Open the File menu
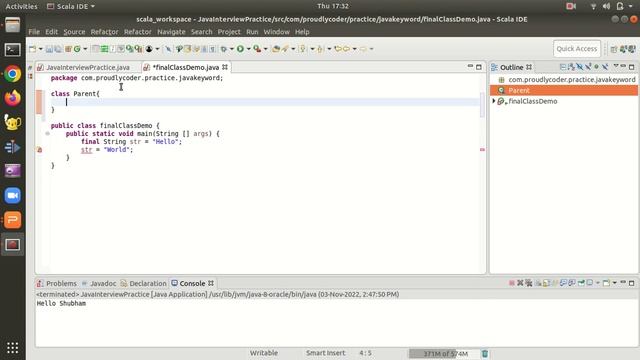The image size is (640, 360). [34, 31]
